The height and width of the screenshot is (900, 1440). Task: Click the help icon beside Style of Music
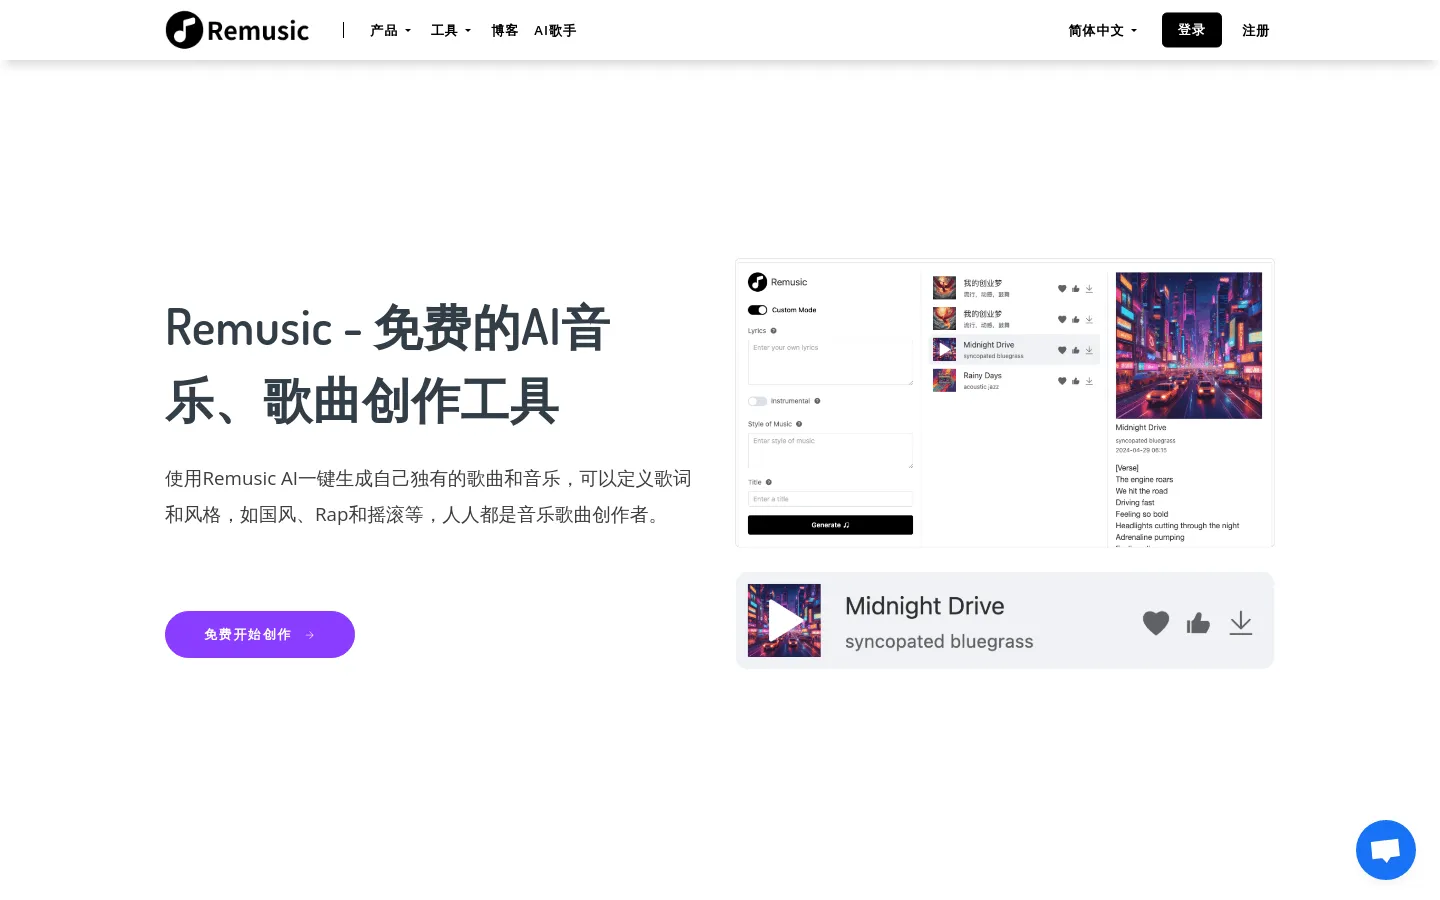click(x=799, y=424)
